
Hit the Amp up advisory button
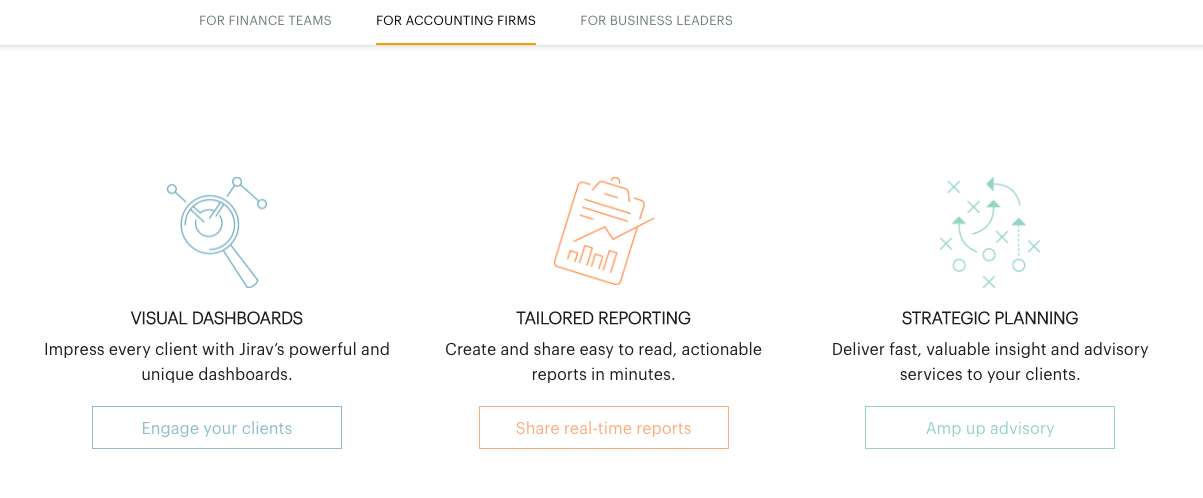(x=990, y=428)
